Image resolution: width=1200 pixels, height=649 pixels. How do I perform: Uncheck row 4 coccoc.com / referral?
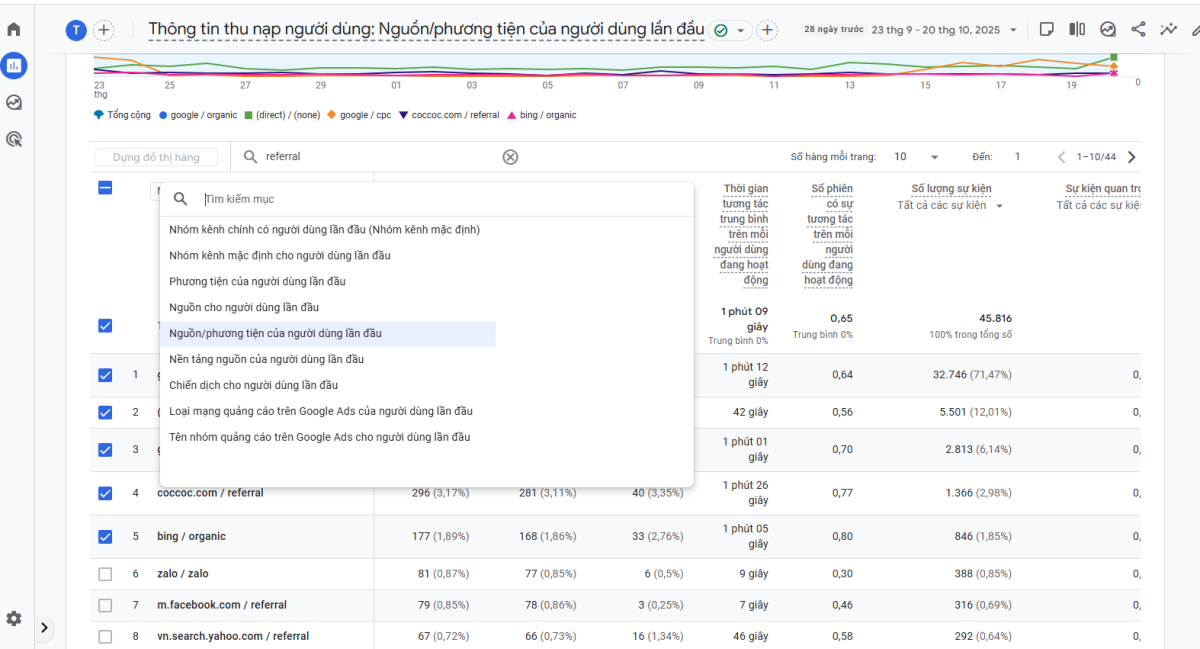105,493
